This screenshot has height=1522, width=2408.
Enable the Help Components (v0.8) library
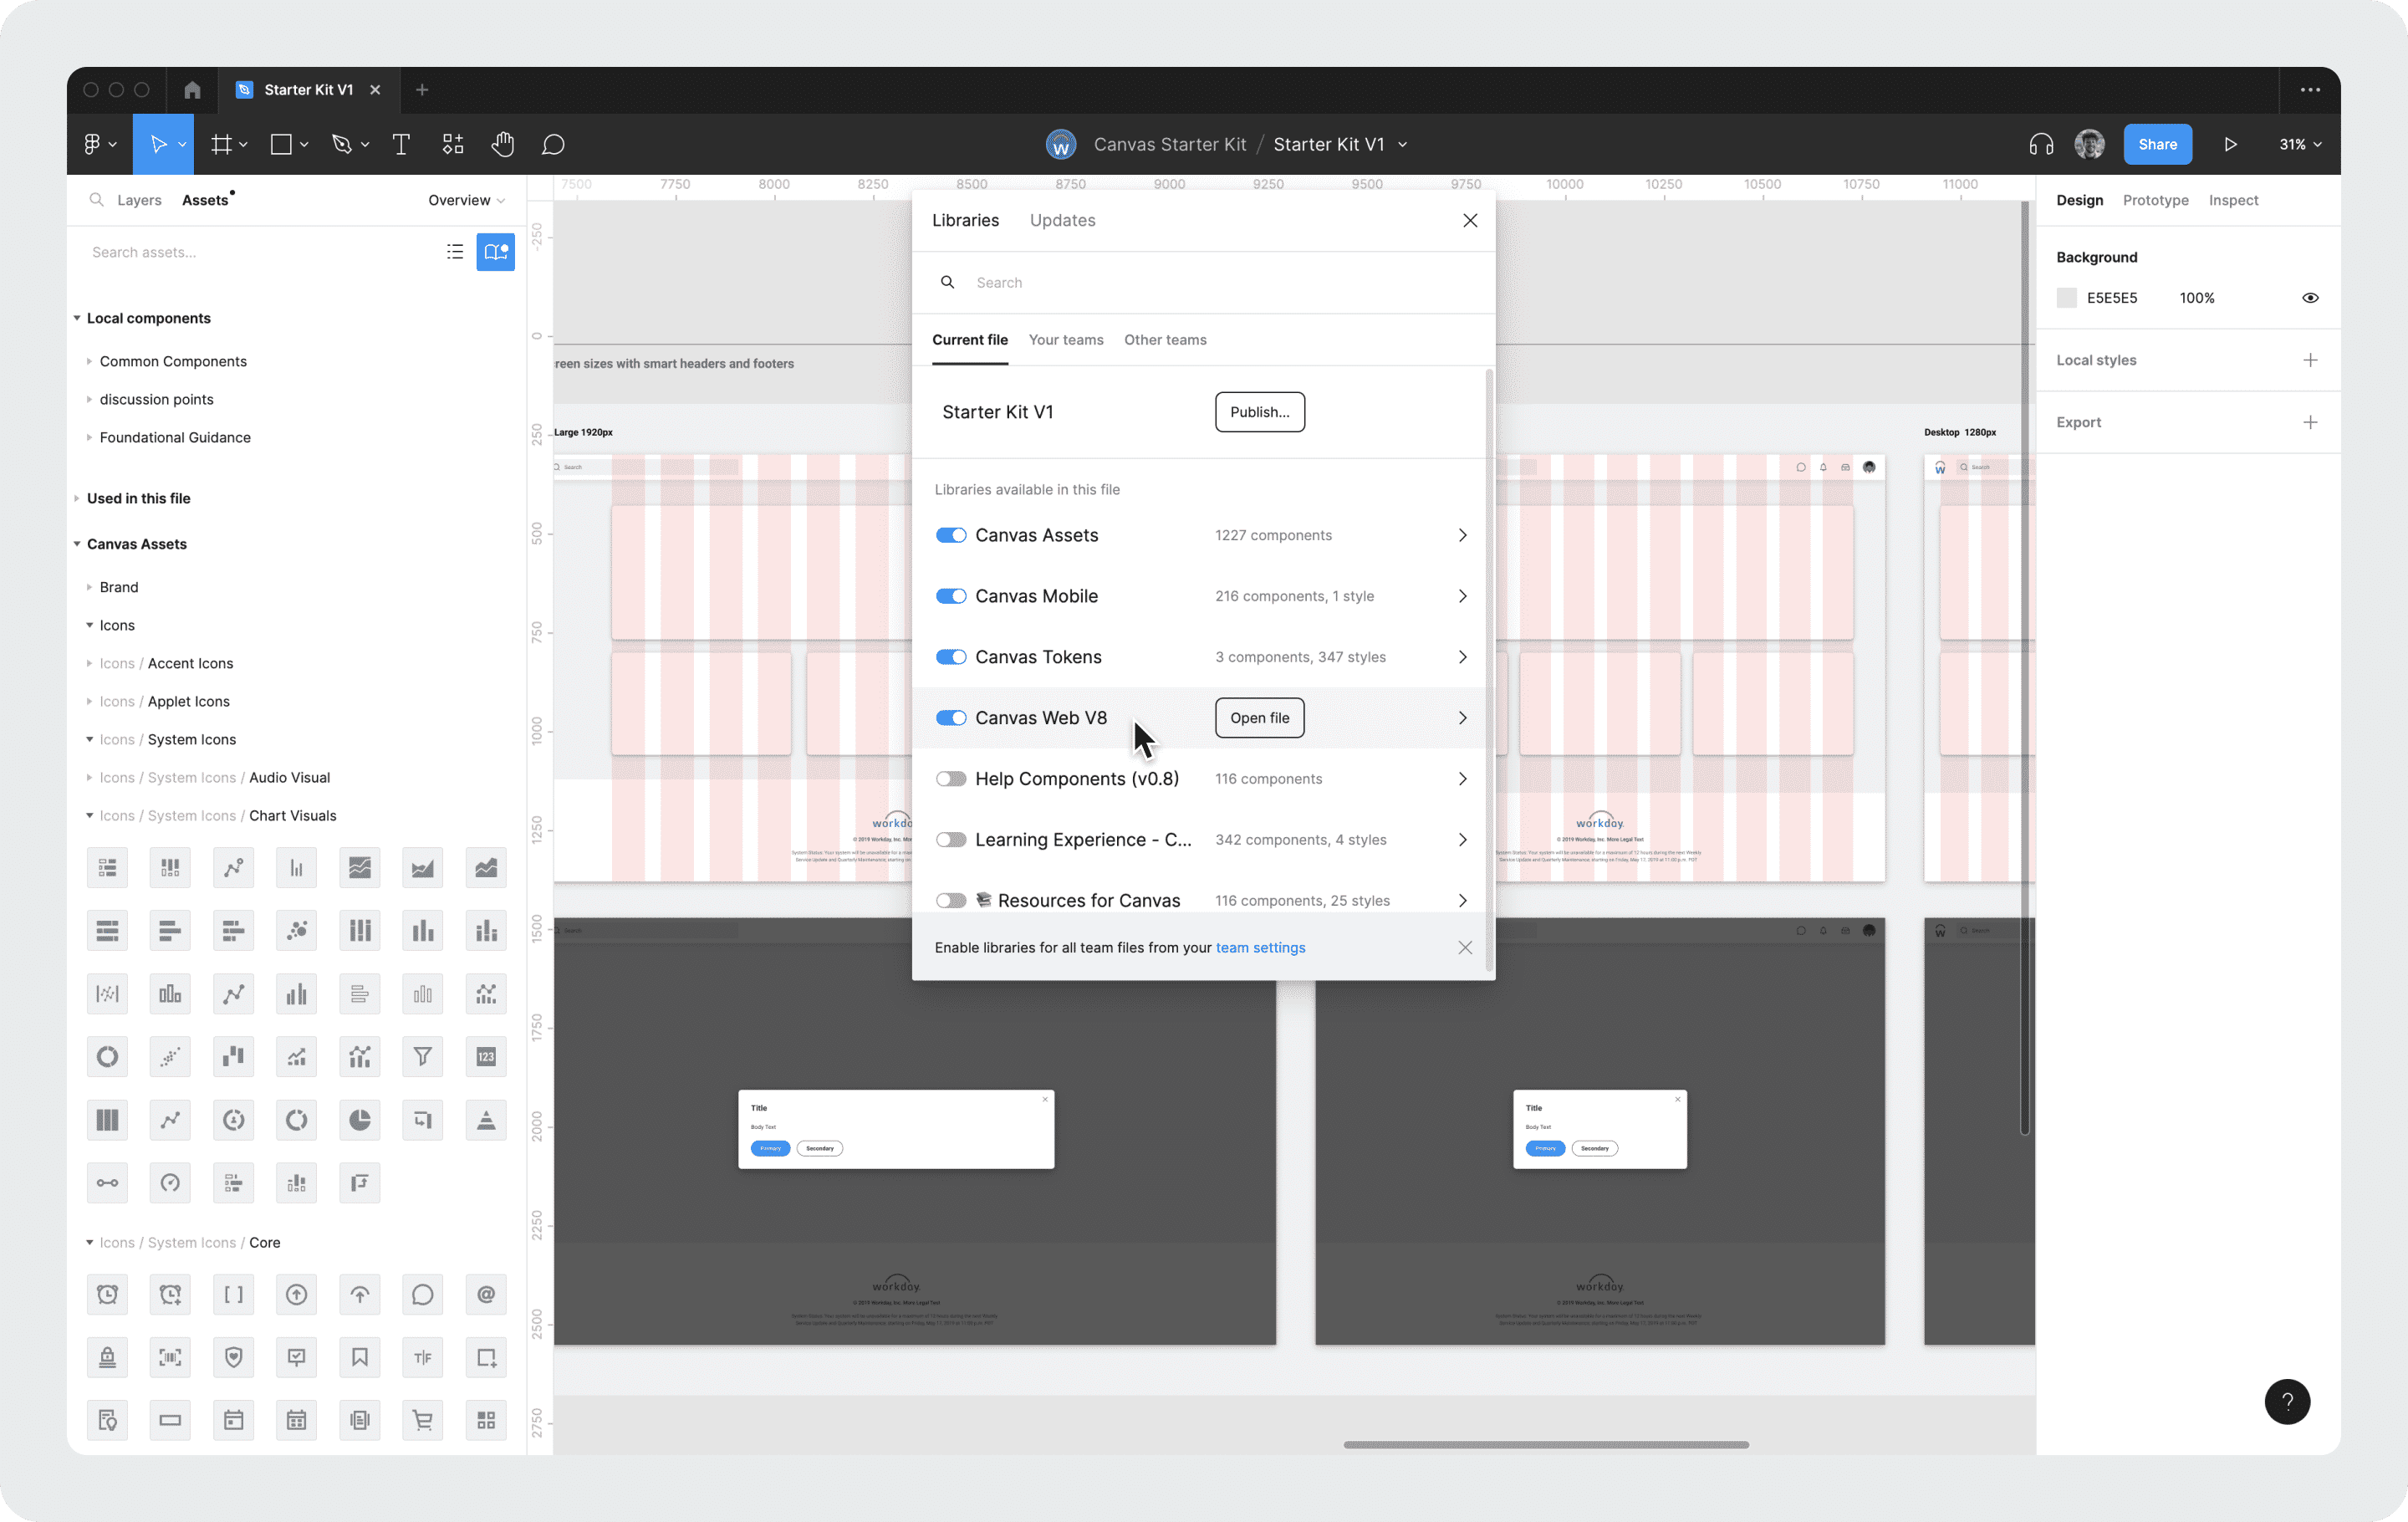pyautogui.click(x=950, y=779)
